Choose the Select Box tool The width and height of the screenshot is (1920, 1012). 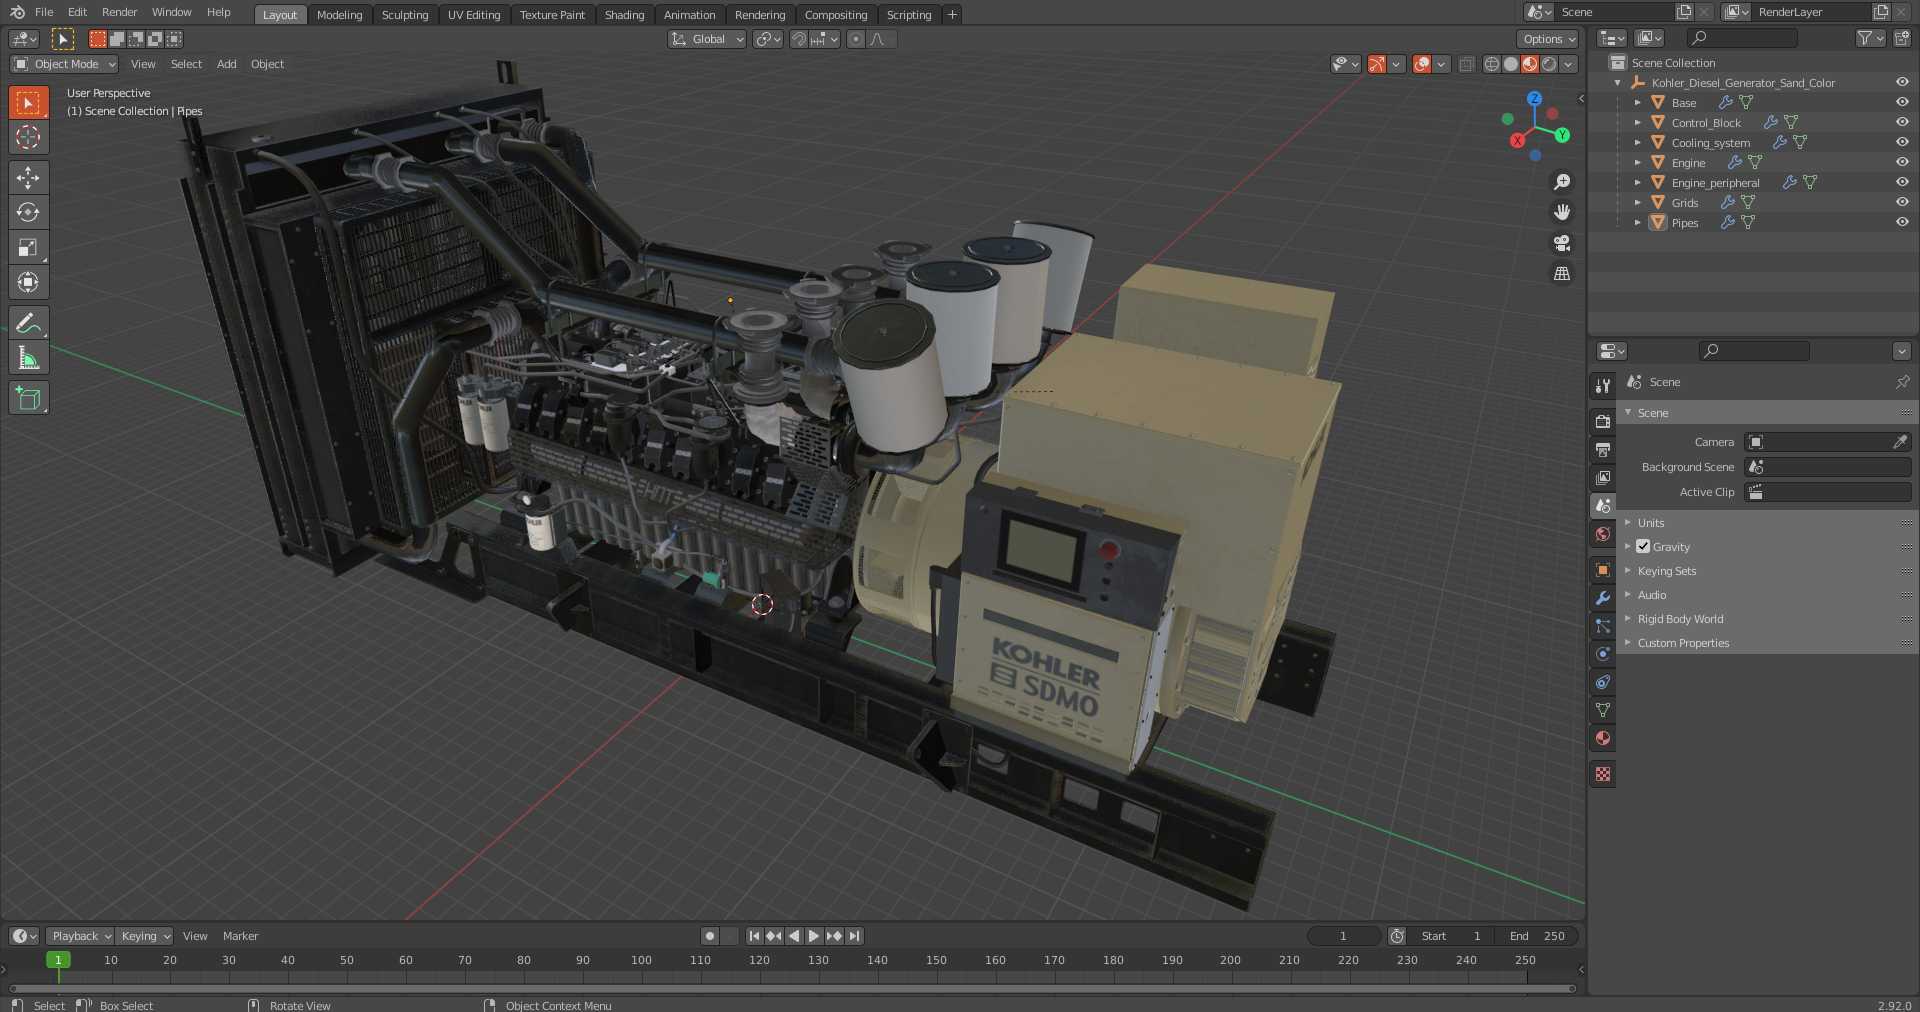(28, 102)
